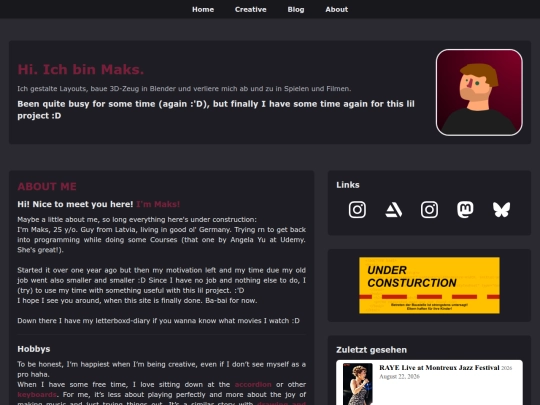Click the German tagline 'Ich gestalte Layouts'

coord(184,89)
